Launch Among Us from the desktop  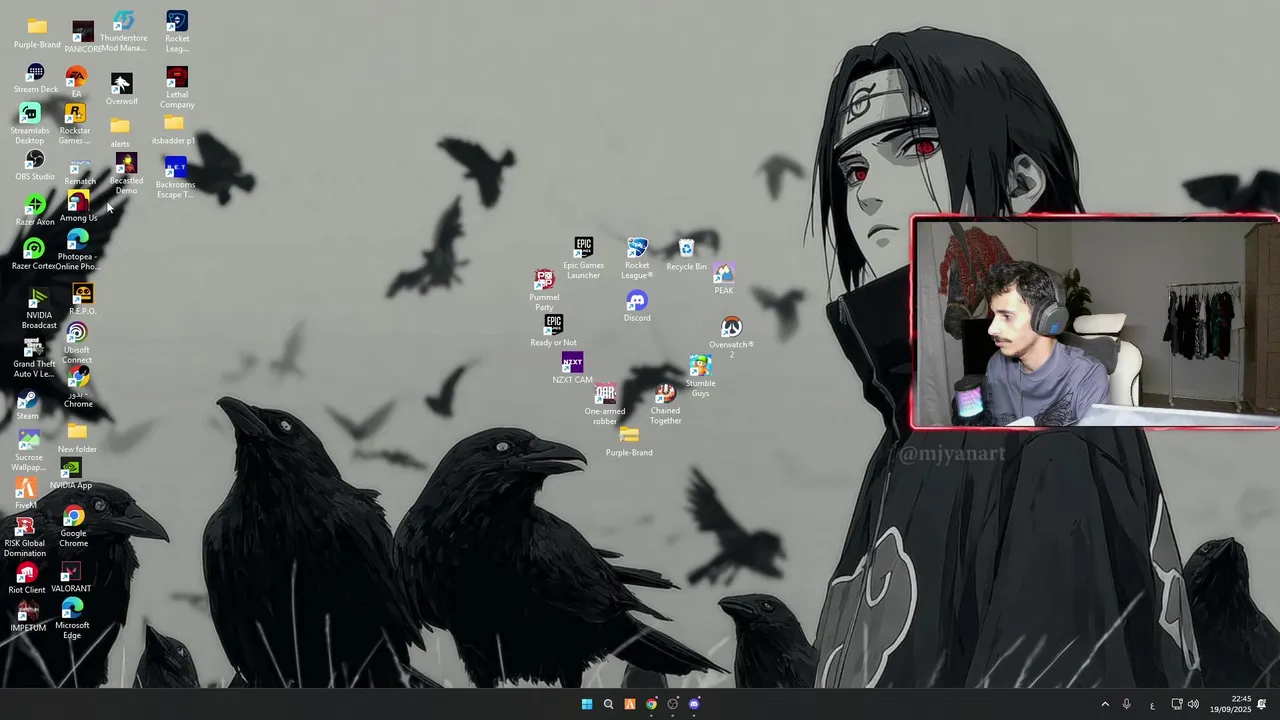click(x=78, y=208)
